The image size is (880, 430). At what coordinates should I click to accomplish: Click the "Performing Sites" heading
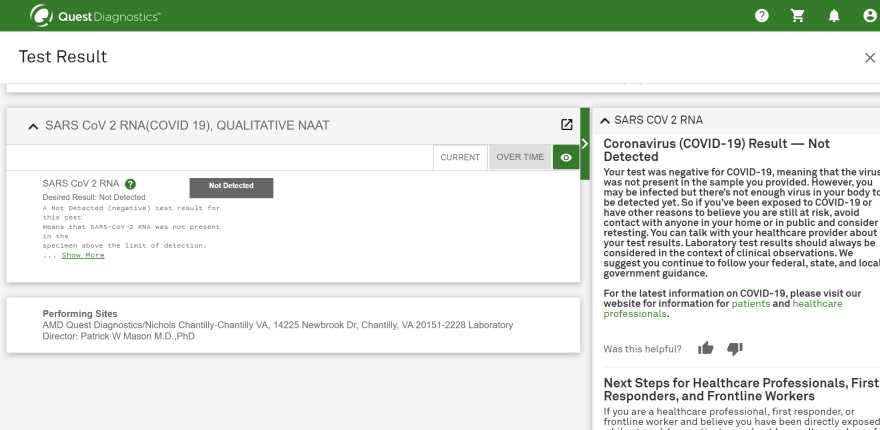click(80, 314)
